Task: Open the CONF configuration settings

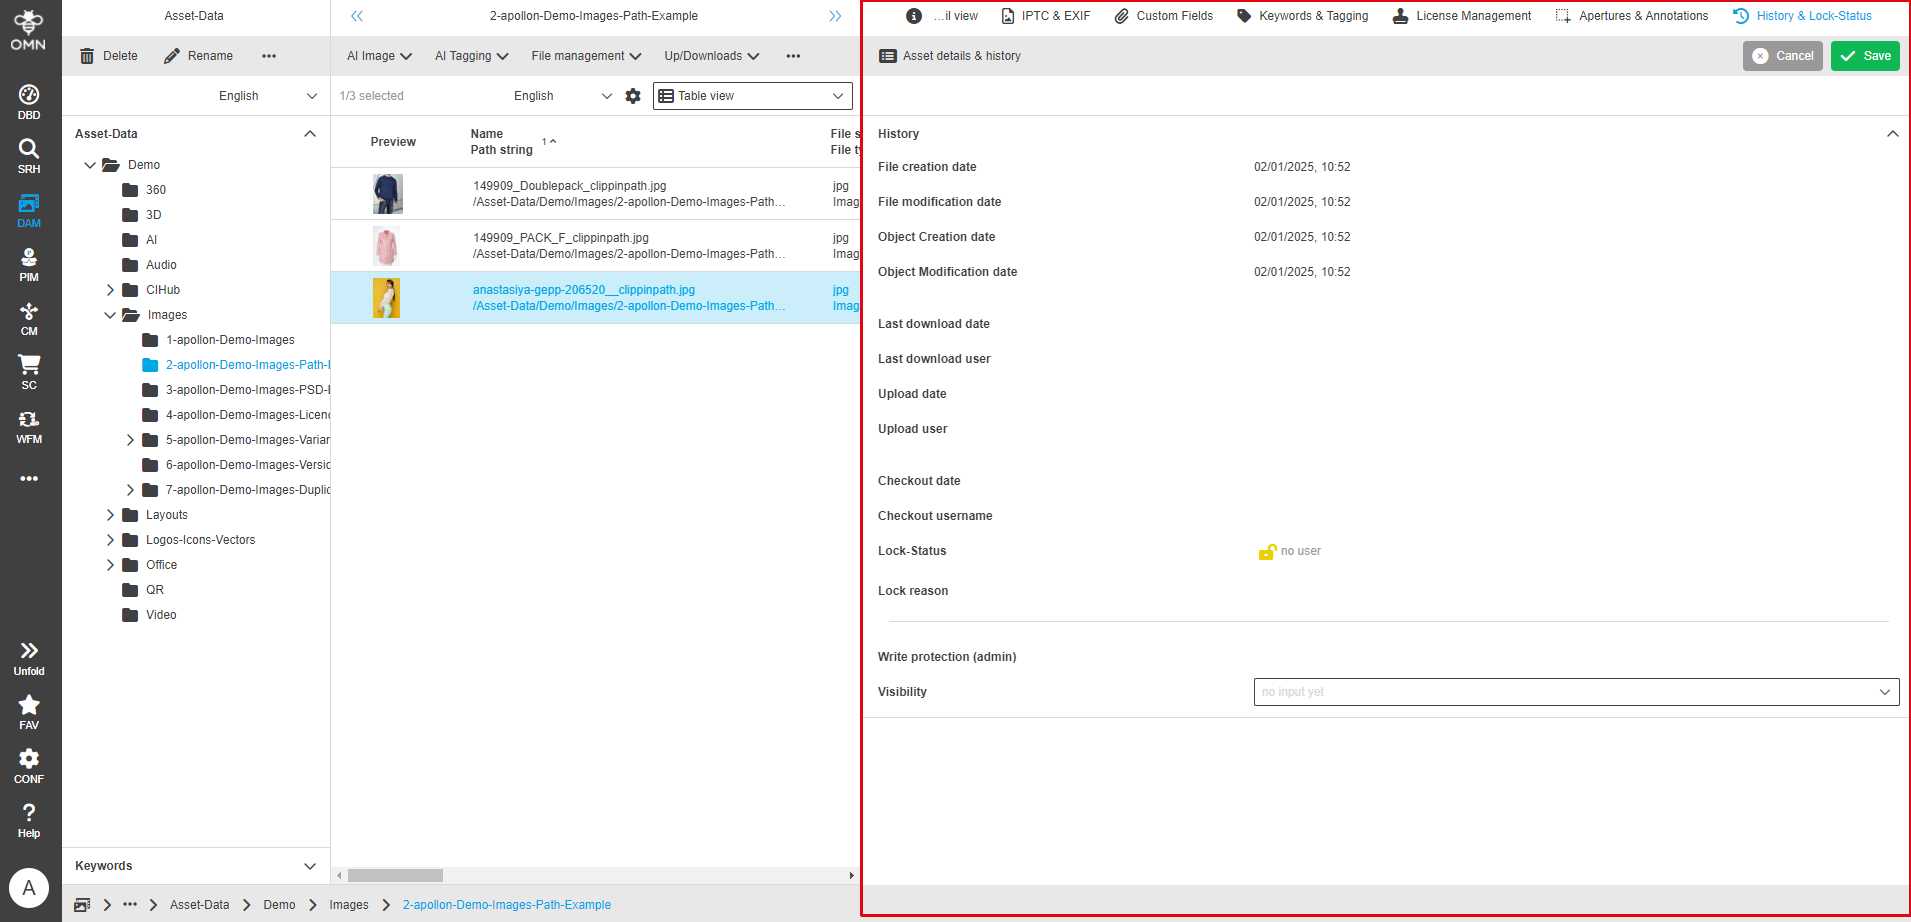Action: pyautogui.click(x=29, y=766)
